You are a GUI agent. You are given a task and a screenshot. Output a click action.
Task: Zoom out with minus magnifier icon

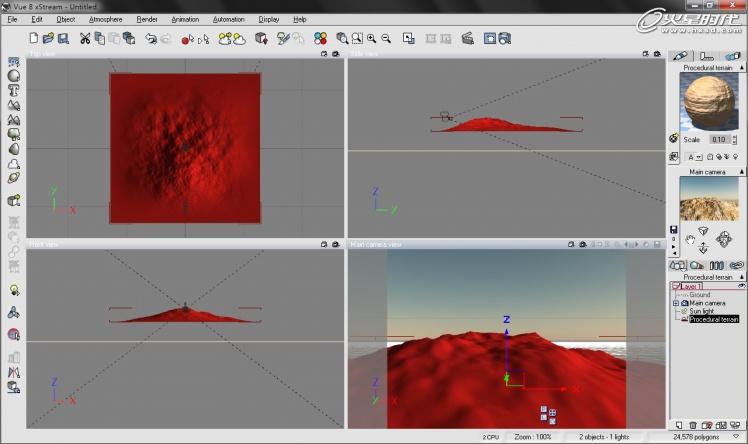(386, 38)
